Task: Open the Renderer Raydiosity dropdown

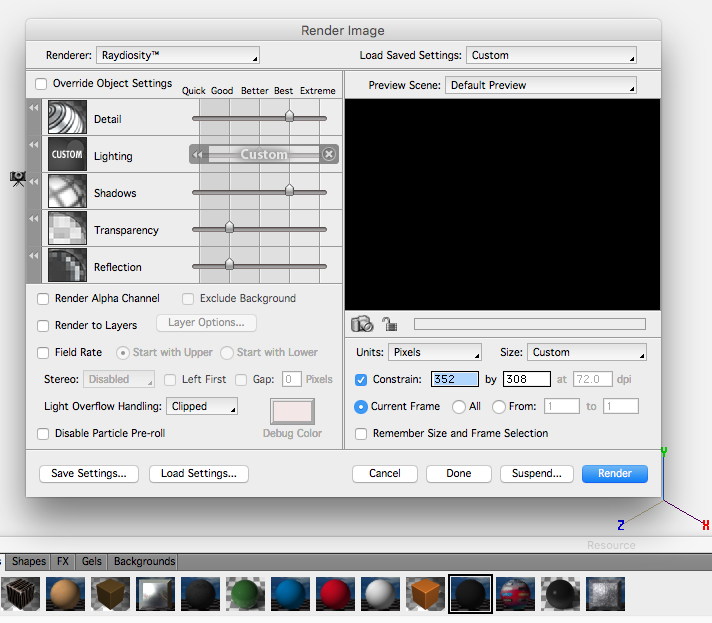Action: point(178,55)
